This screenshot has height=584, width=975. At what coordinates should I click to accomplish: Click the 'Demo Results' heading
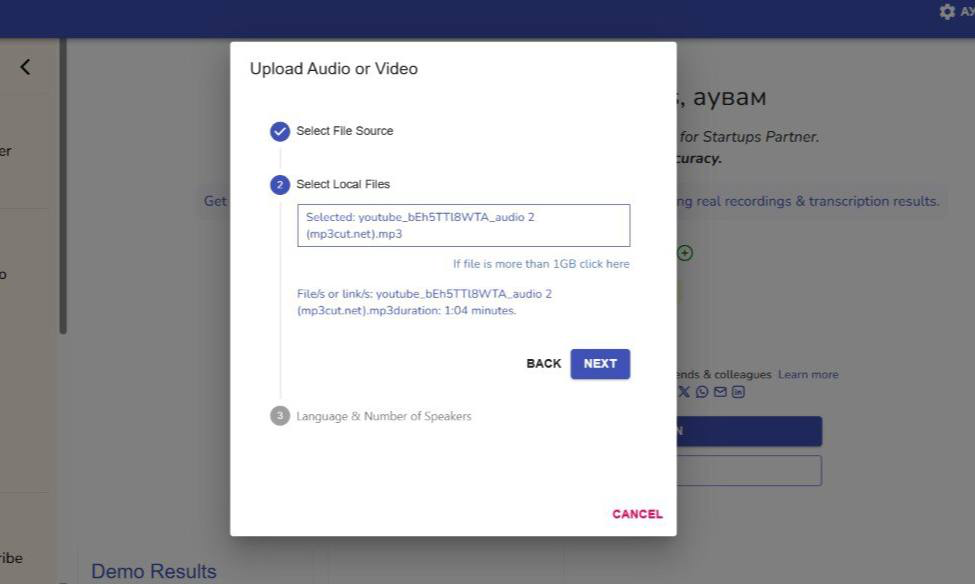coord(154,571)
